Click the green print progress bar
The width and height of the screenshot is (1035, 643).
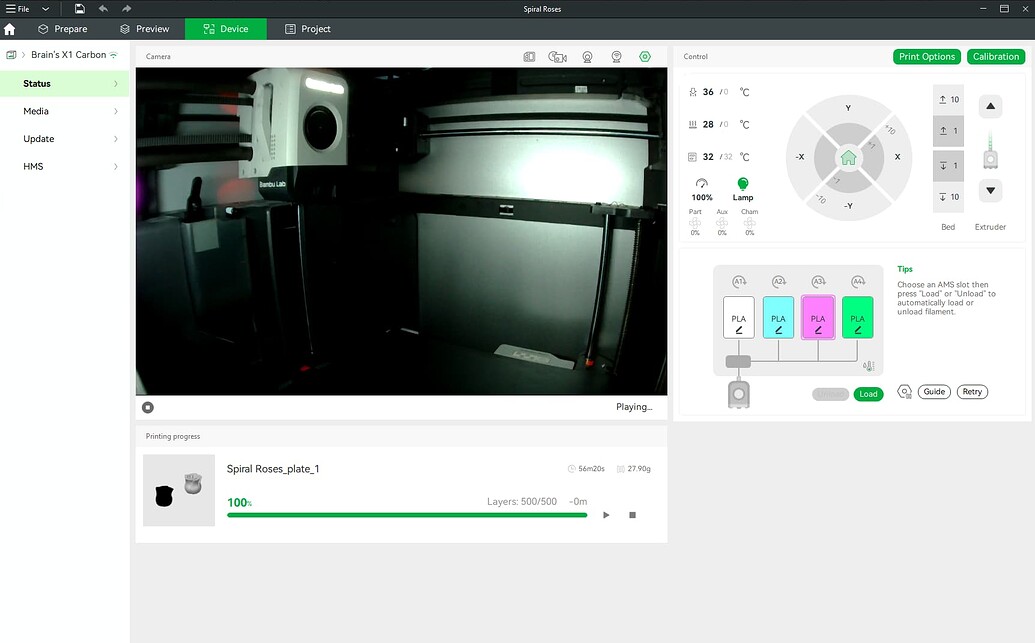(407, 515)
